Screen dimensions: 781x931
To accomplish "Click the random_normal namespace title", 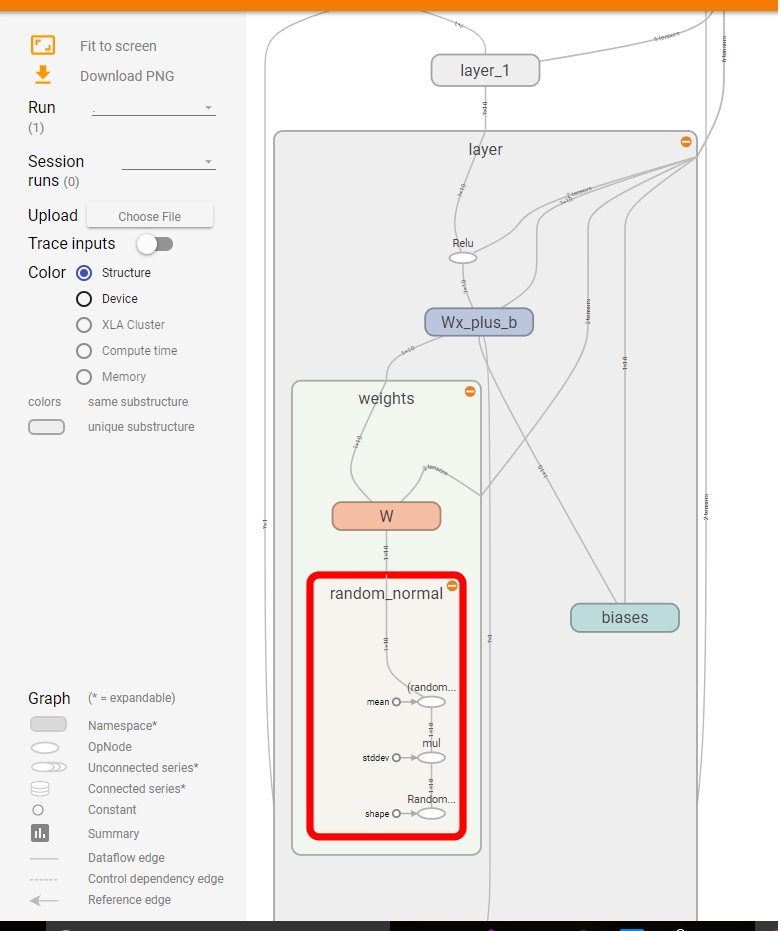I will [x=386, y=593].
